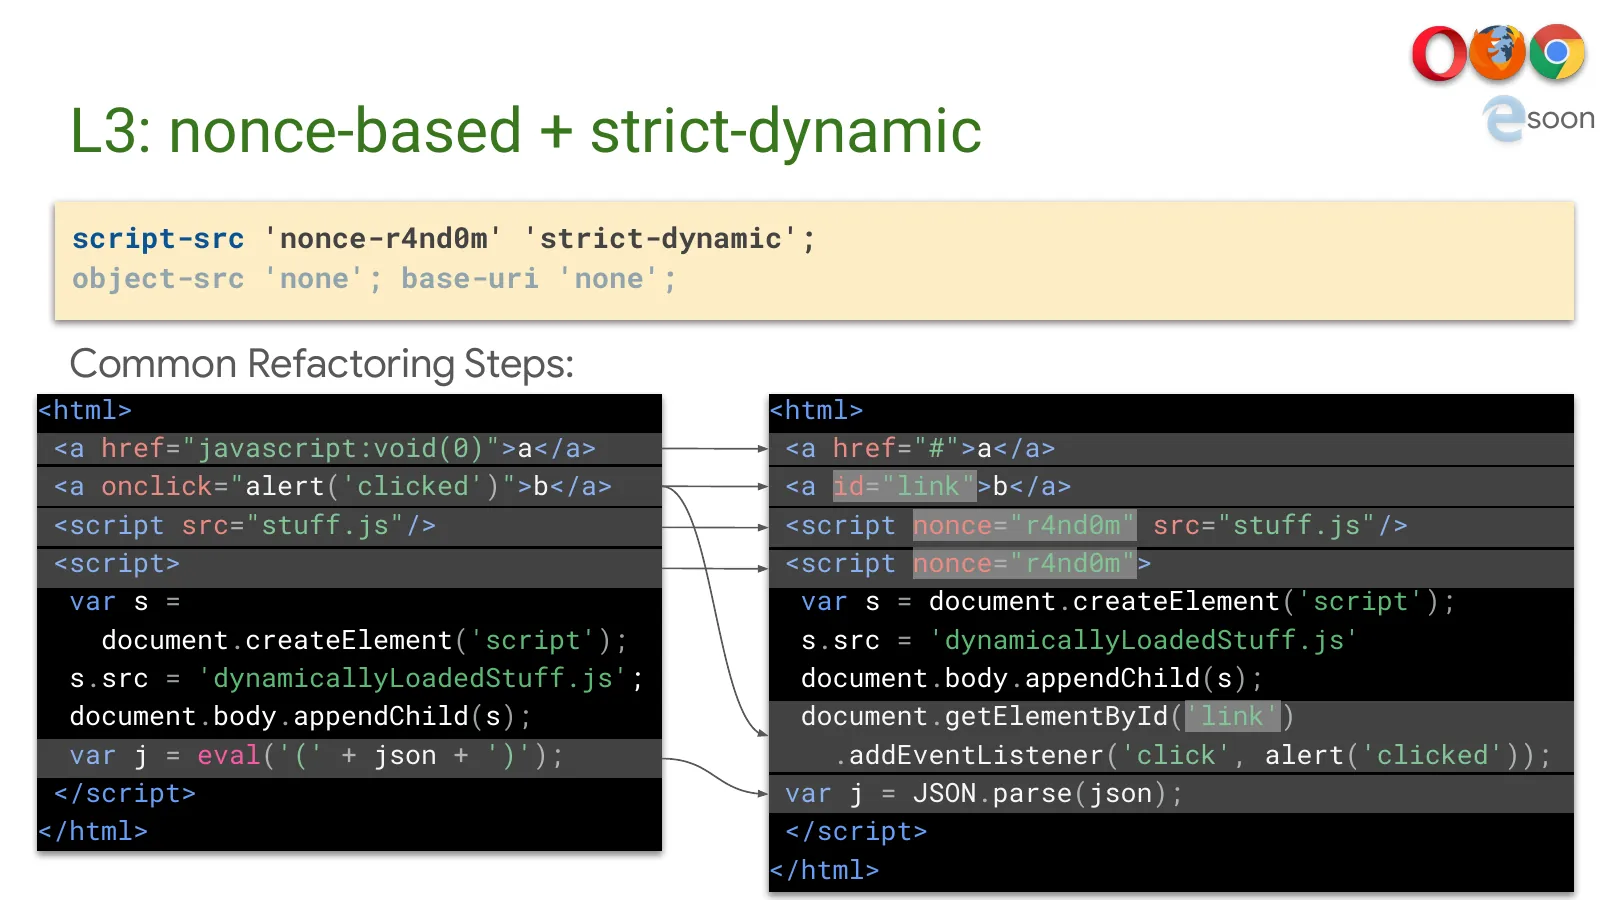Screen dimensions: 1600x900
Task: Click the "base-uri 'none';" directive
Action: (539, 279)
